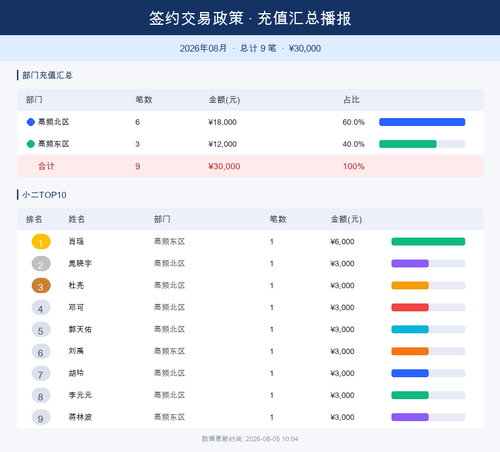Click the 排名 column header

tap(34, 219)
